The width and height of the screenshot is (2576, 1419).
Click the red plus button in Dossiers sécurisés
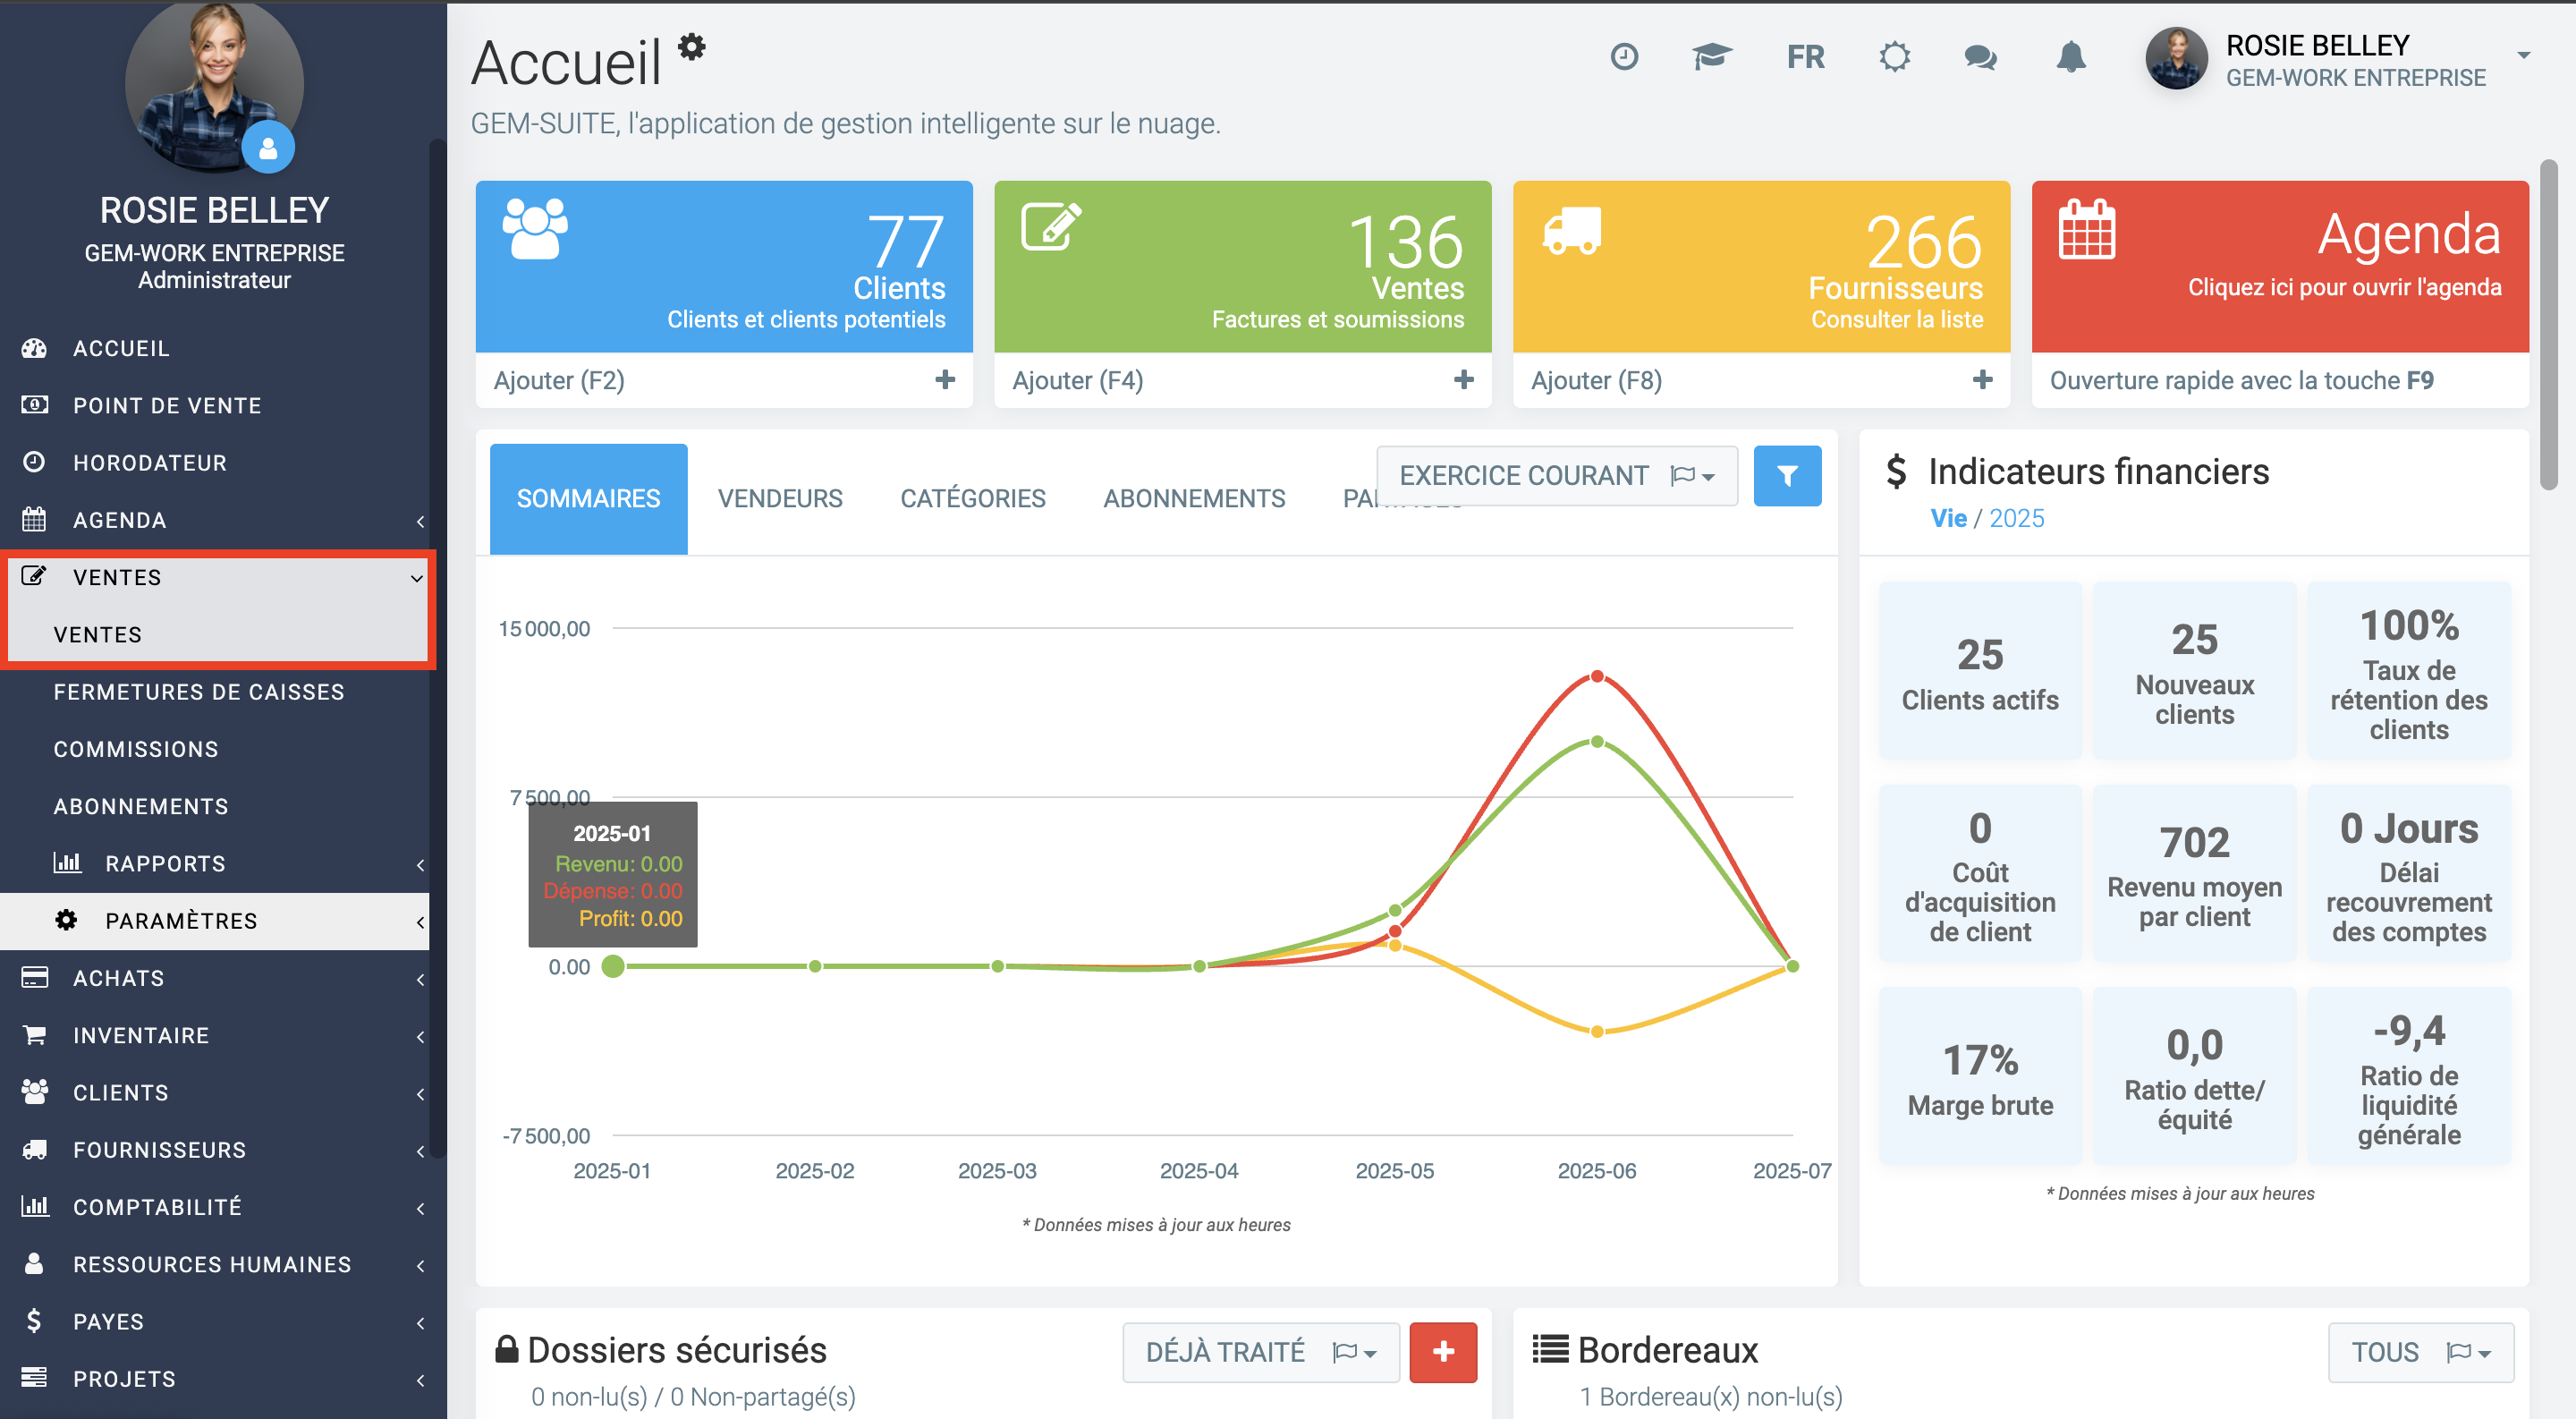pos(1442,1352)
